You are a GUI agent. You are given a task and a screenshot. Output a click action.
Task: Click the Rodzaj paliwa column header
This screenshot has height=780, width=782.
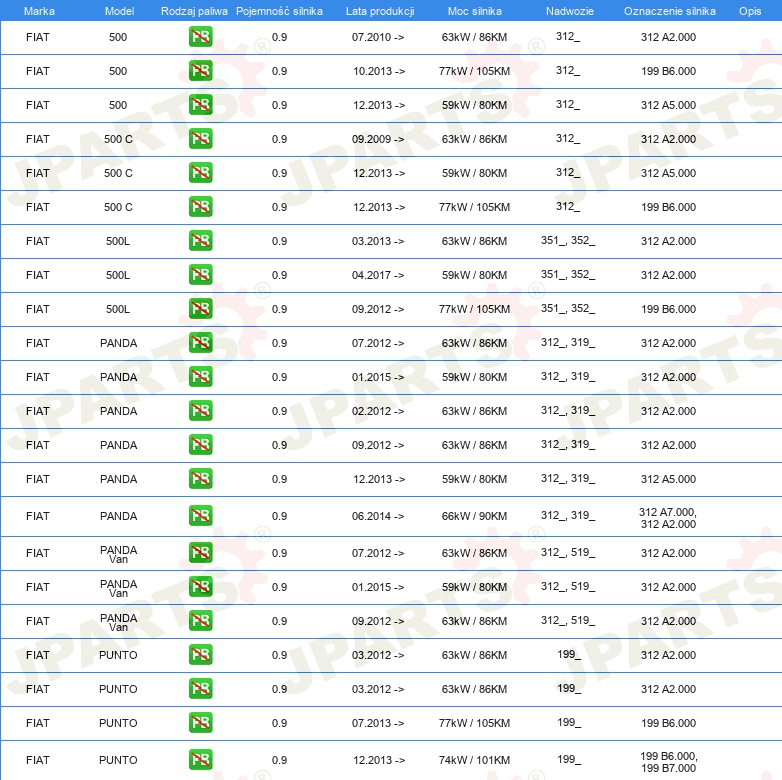click(x=194, y=11)
